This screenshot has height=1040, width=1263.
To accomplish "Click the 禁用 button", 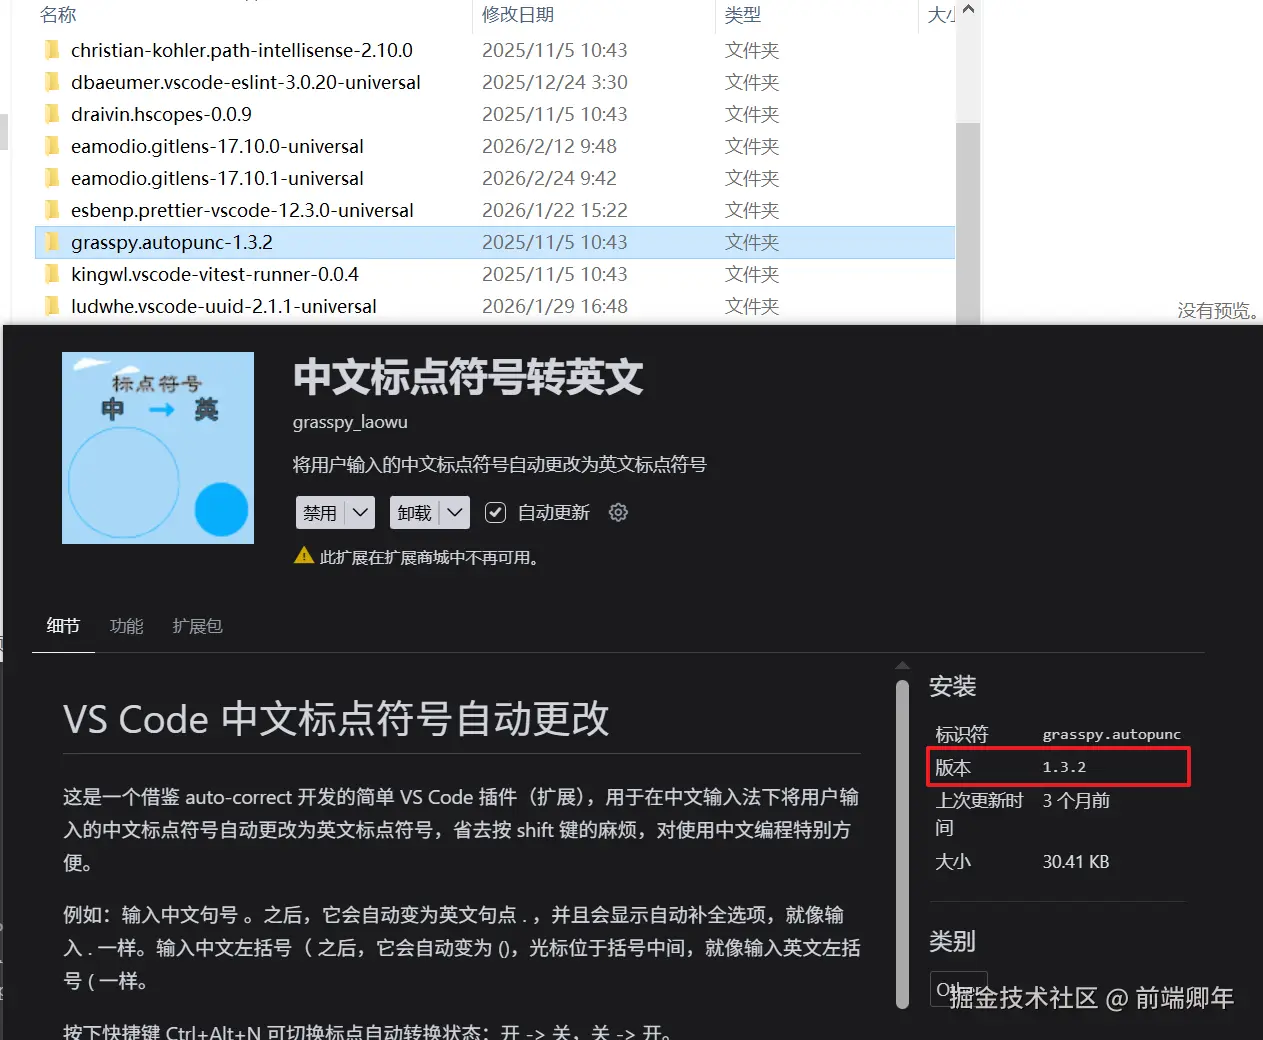I will (x=321, y=512).
